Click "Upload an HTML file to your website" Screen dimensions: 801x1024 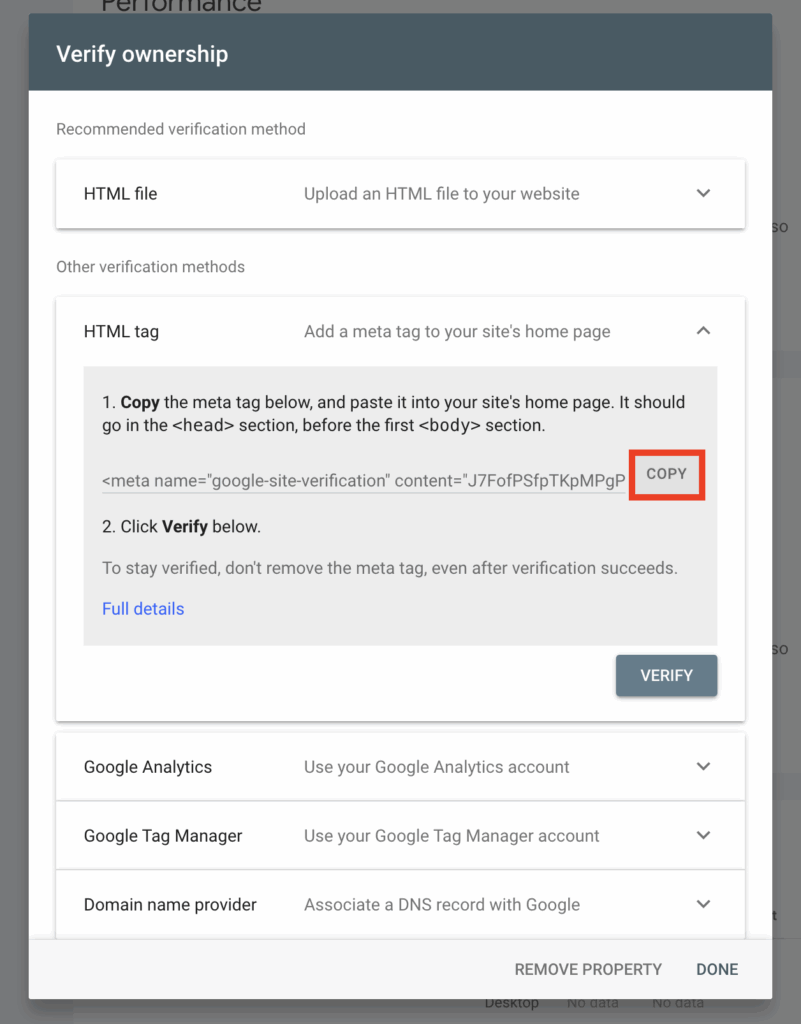pos(441,194)
